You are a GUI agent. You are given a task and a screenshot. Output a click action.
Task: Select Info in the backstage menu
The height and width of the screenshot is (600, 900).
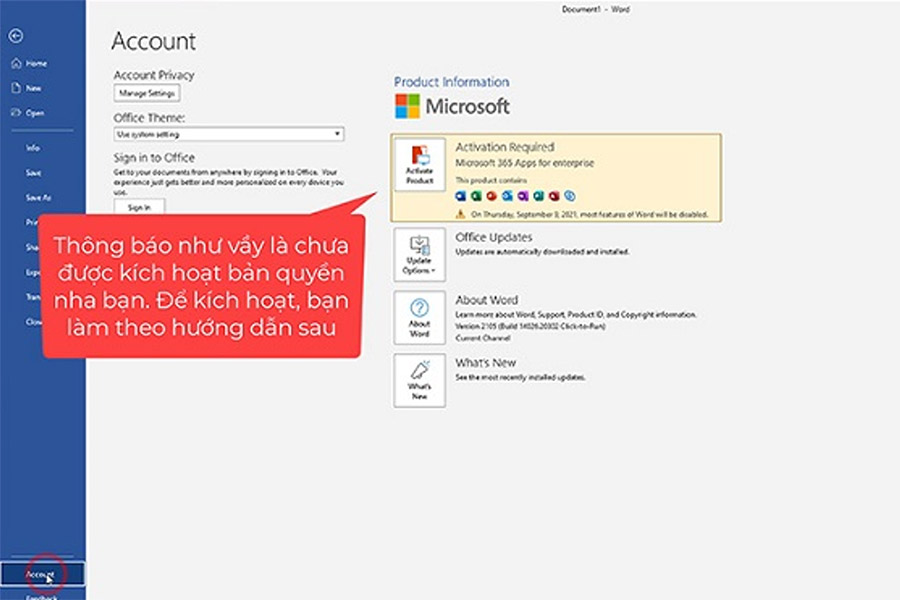tap(33, 147)
